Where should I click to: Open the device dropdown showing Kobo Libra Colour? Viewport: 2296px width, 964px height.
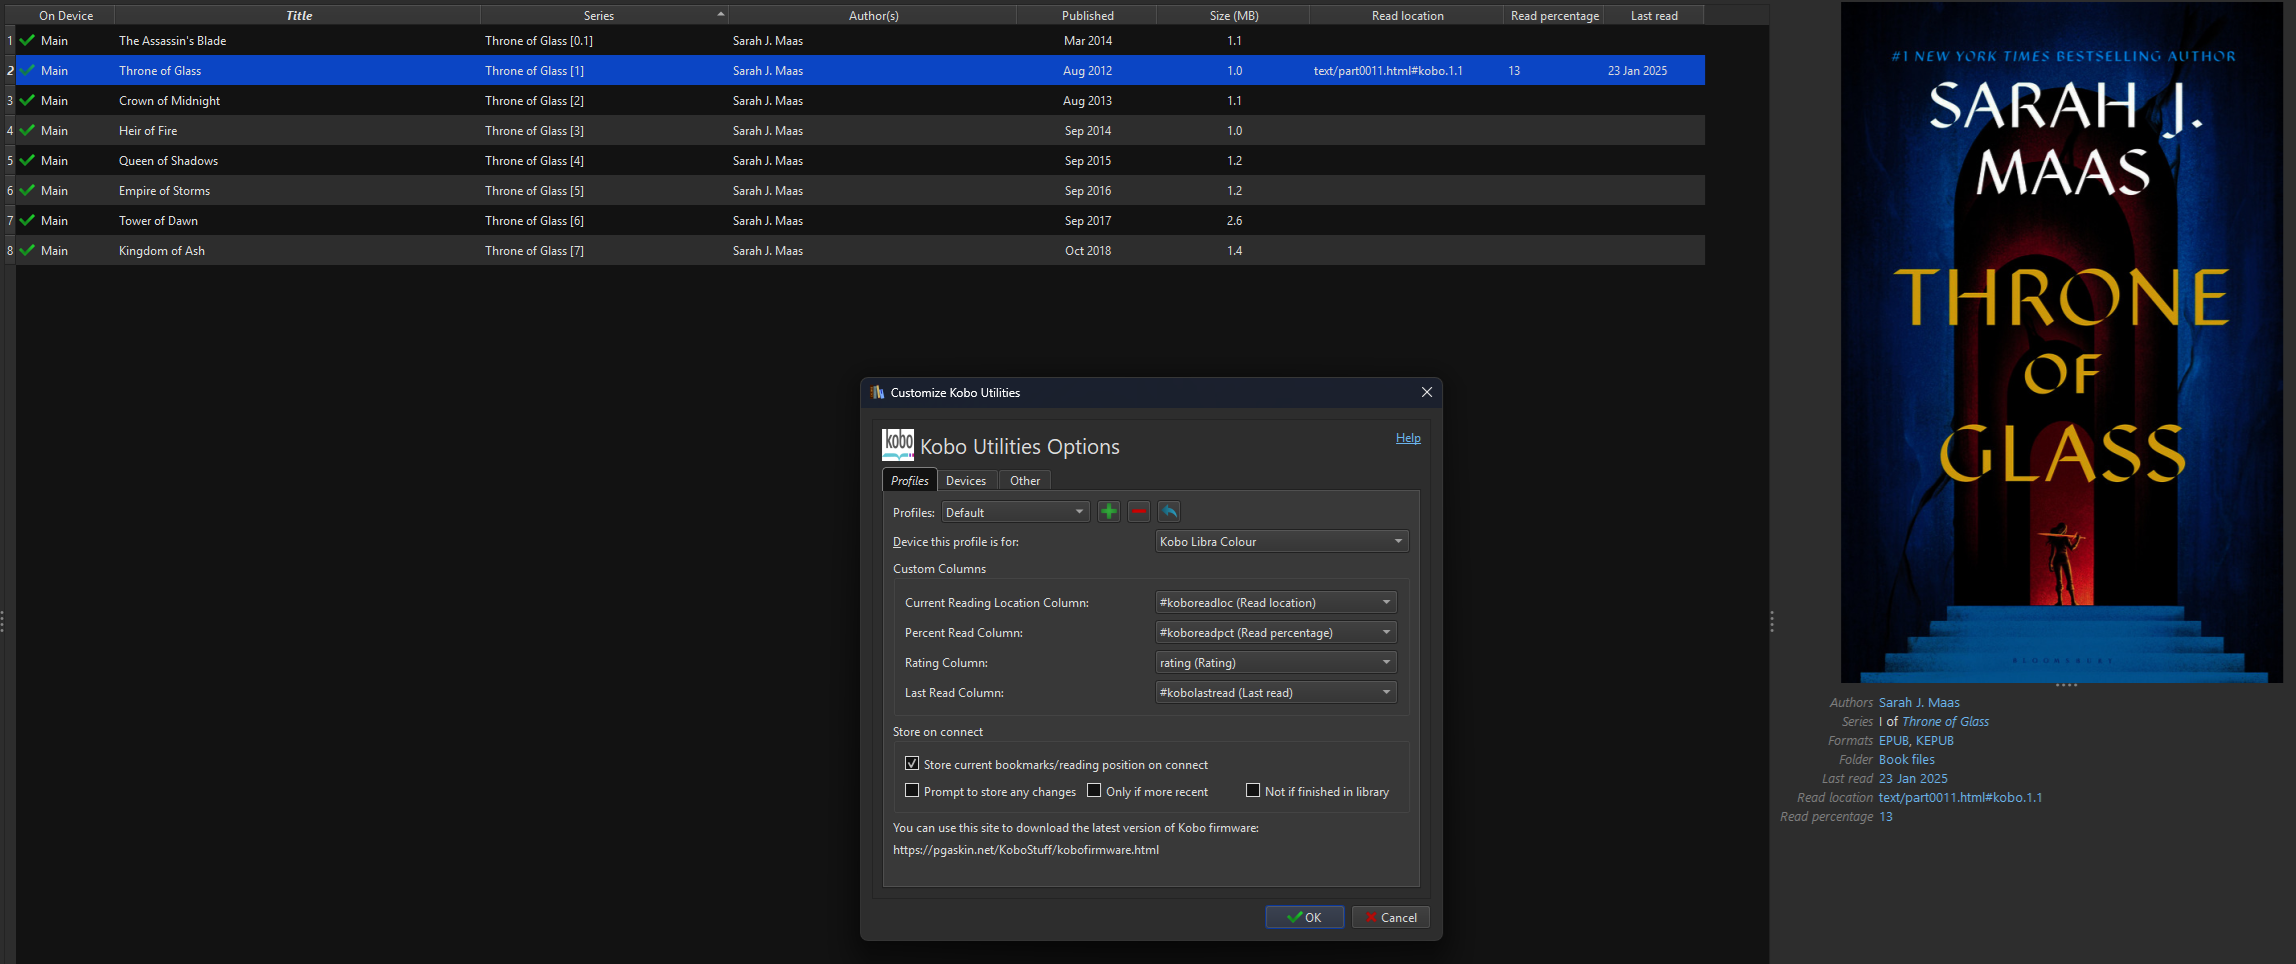click(x=1282, y=542)
